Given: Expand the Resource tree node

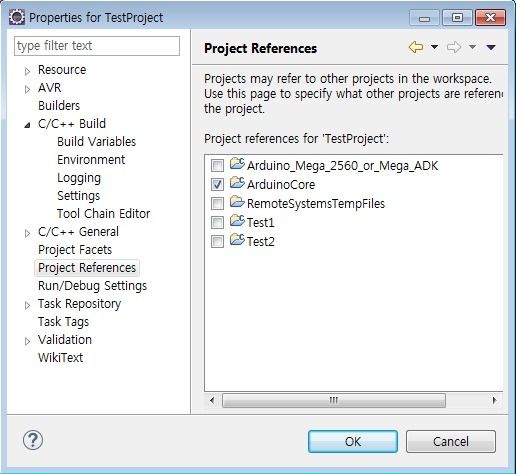Looking at the screenshot, I should tap(27, 71).
